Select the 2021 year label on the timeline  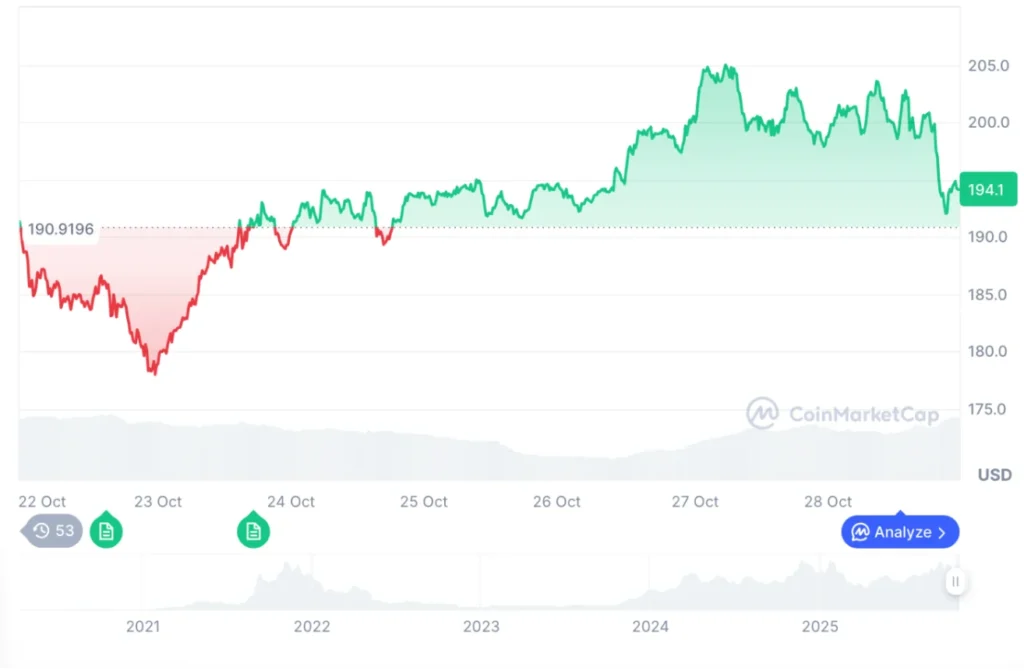(142, 627)
